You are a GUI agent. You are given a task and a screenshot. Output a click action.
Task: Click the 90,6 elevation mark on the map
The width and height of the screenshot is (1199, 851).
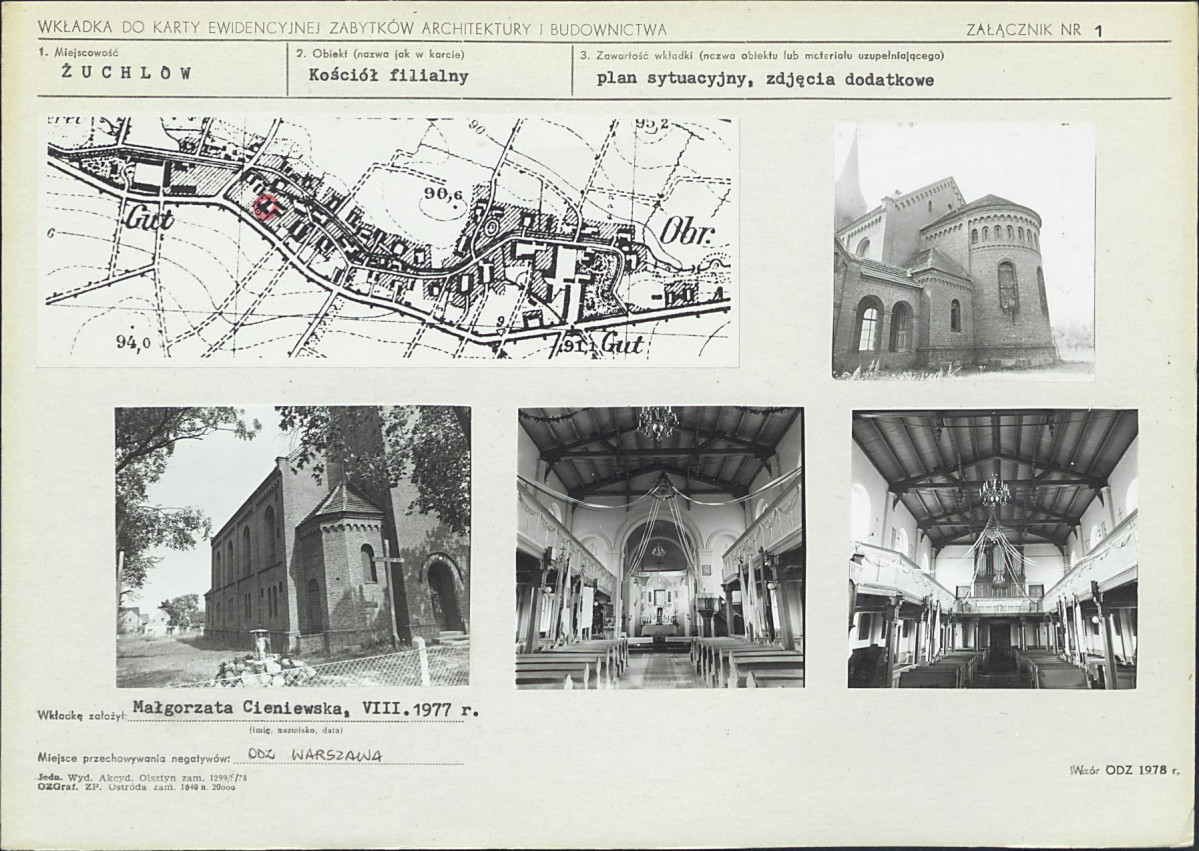pyautogui.click(x=444, y=195)
